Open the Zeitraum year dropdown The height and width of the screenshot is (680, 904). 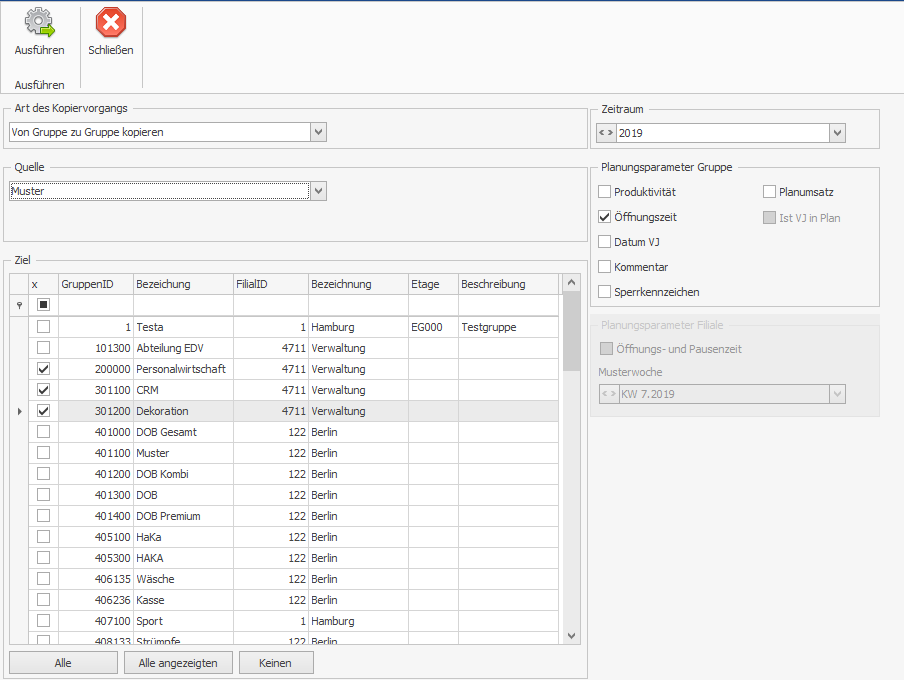pyautogui.click(x=837, y=133)
